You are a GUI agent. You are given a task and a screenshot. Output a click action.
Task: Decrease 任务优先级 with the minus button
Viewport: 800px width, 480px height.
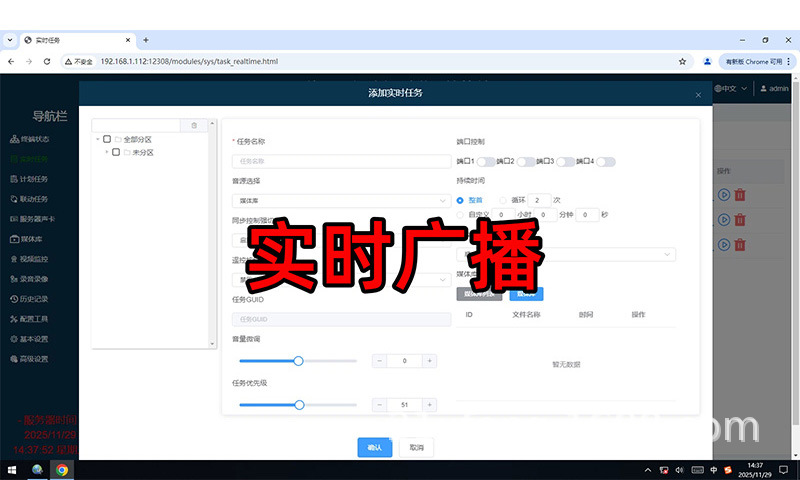379,405
